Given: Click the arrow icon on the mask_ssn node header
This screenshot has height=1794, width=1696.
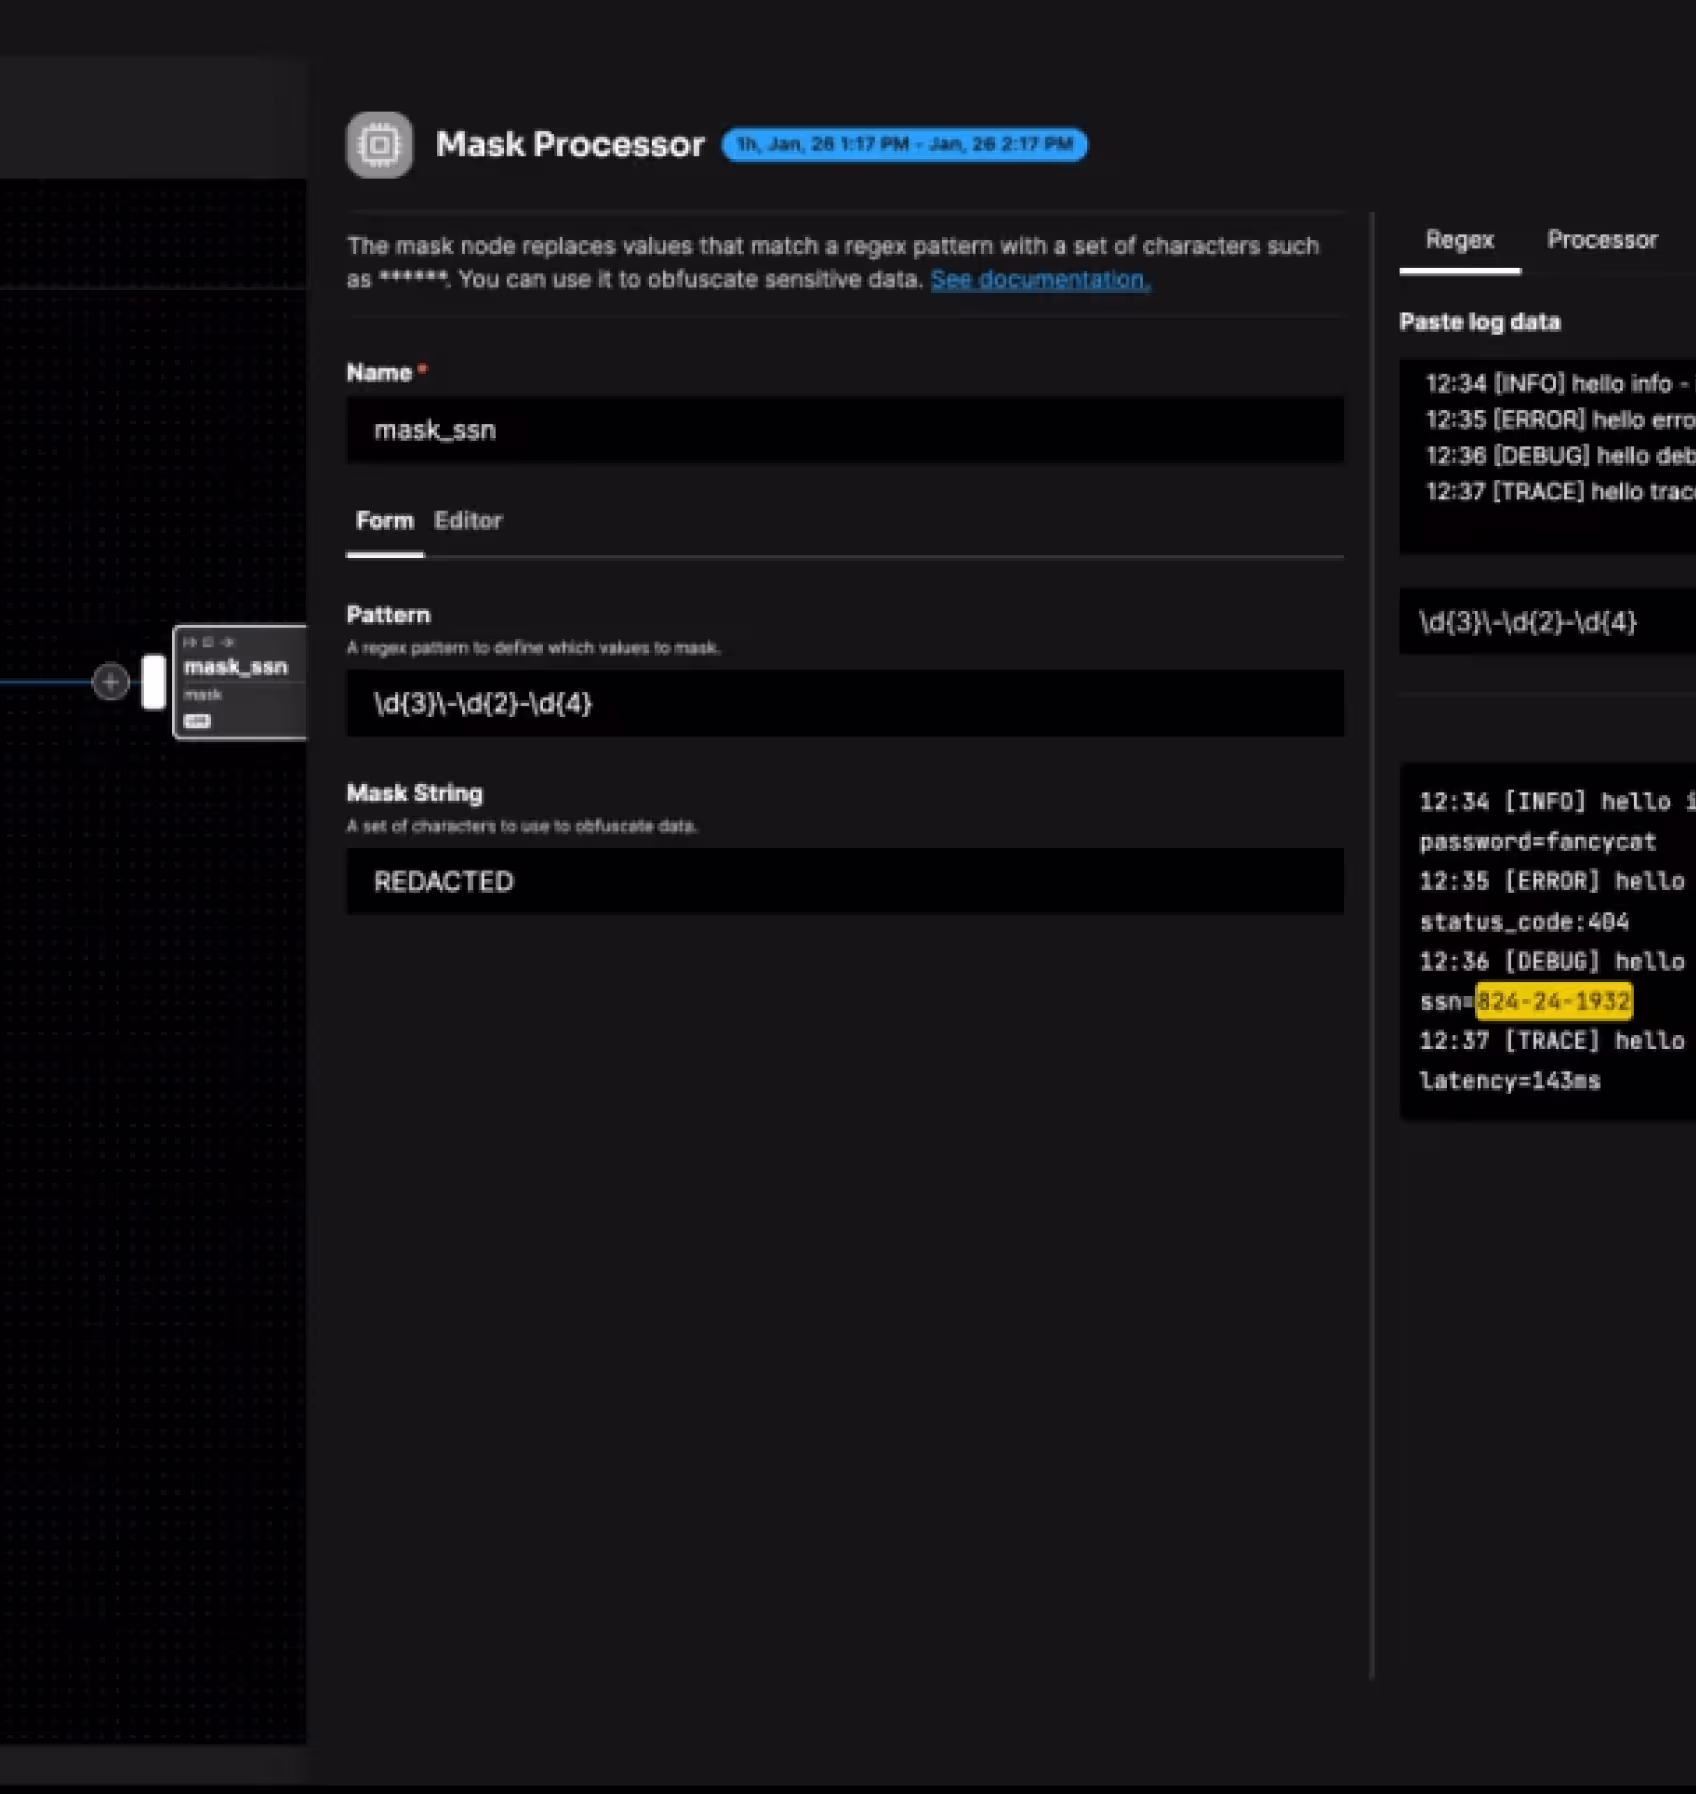Looking at the screenshot, I should 228,642.
